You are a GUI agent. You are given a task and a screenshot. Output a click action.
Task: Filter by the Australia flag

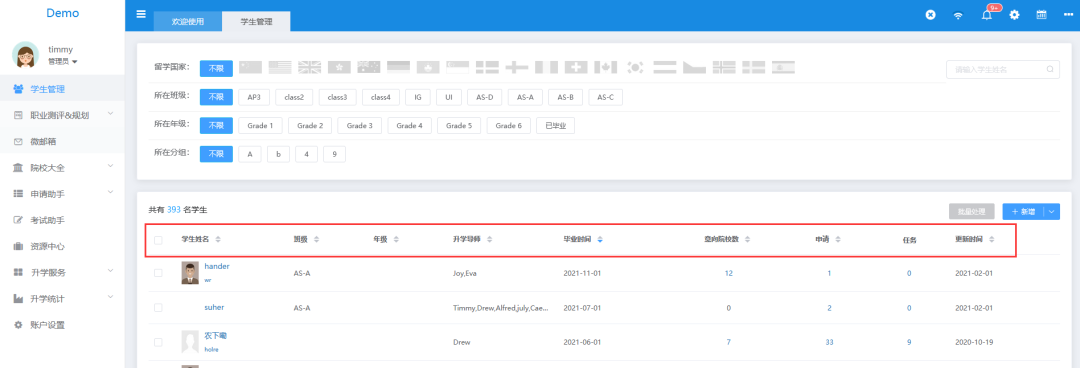pos(369,68)
